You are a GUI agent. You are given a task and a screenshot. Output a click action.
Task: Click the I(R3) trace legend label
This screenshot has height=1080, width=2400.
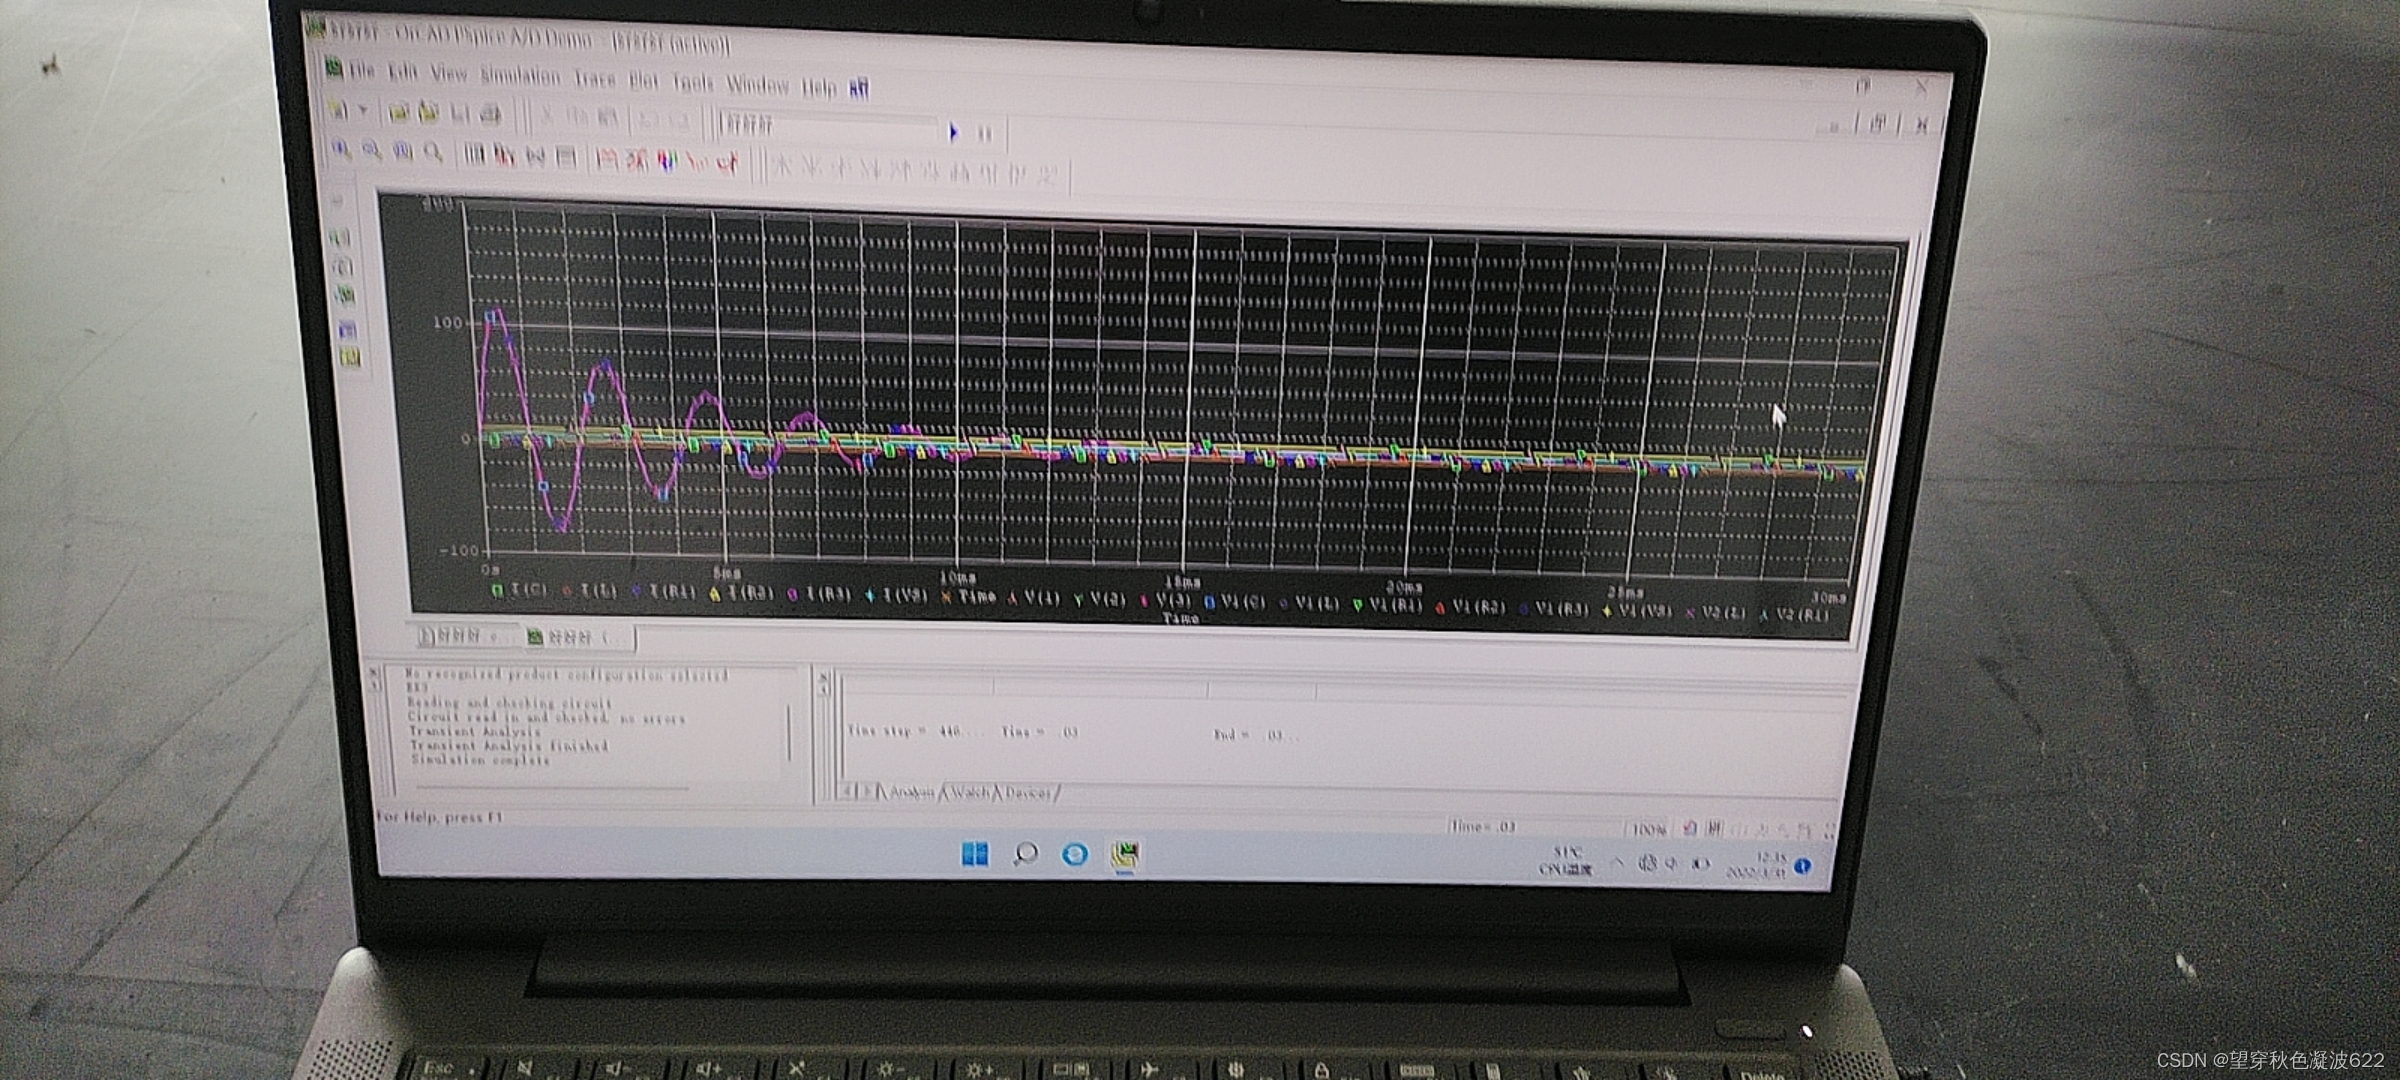(x=828, y=594)
